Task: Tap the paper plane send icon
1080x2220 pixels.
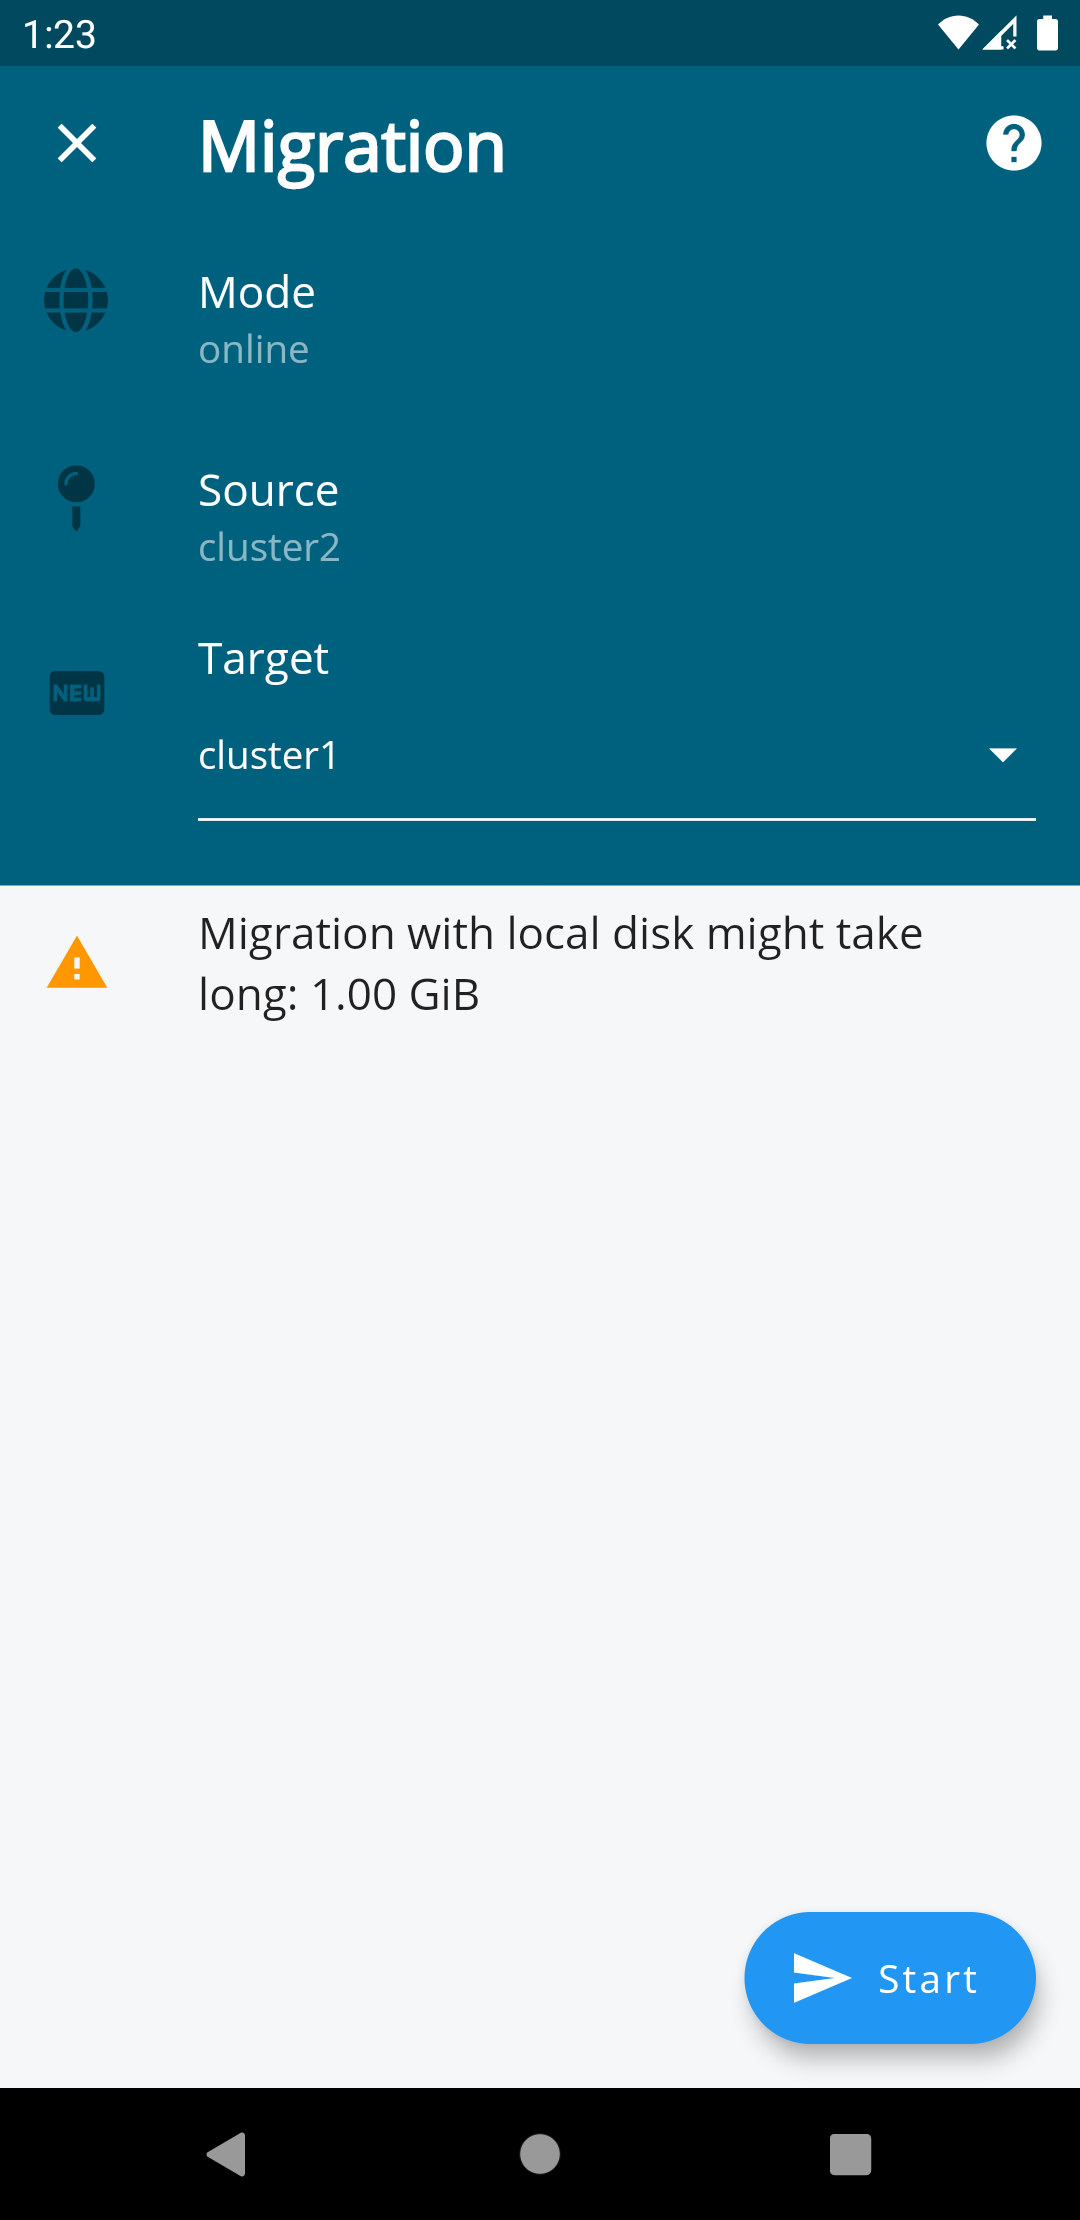Action: tap(821, 1978)
